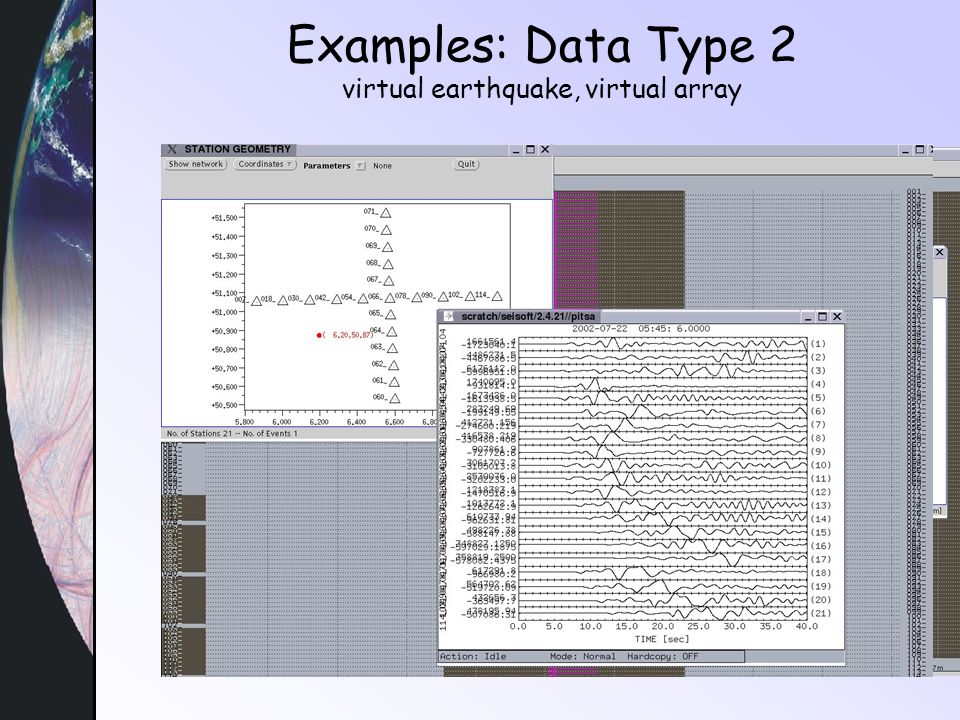Select station triangle 069

point(387,247)
